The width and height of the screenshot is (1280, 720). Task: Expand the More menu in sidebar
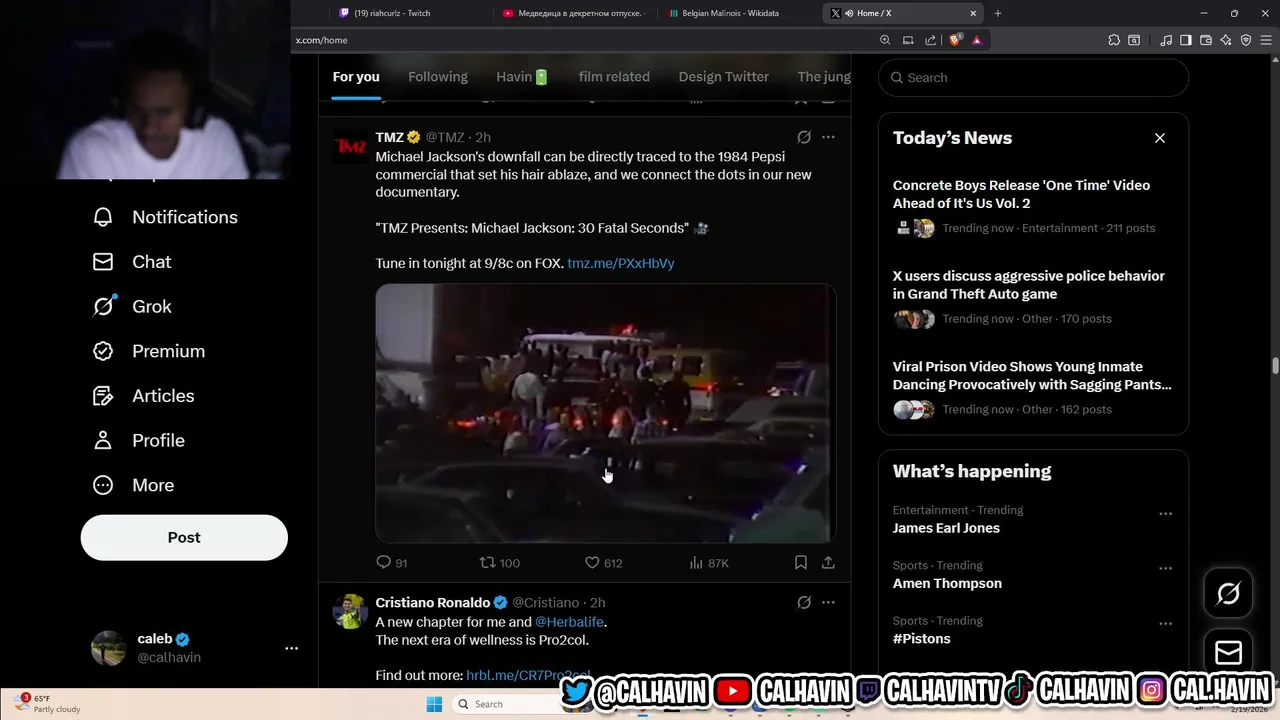[x=133, y=485]
